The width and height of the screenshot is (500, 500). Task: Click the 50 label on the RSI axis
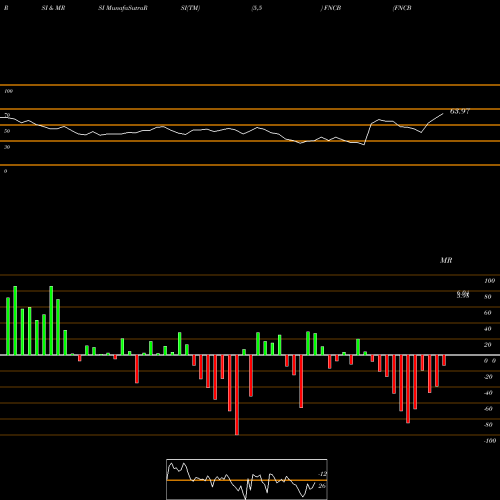coord(7,131)
